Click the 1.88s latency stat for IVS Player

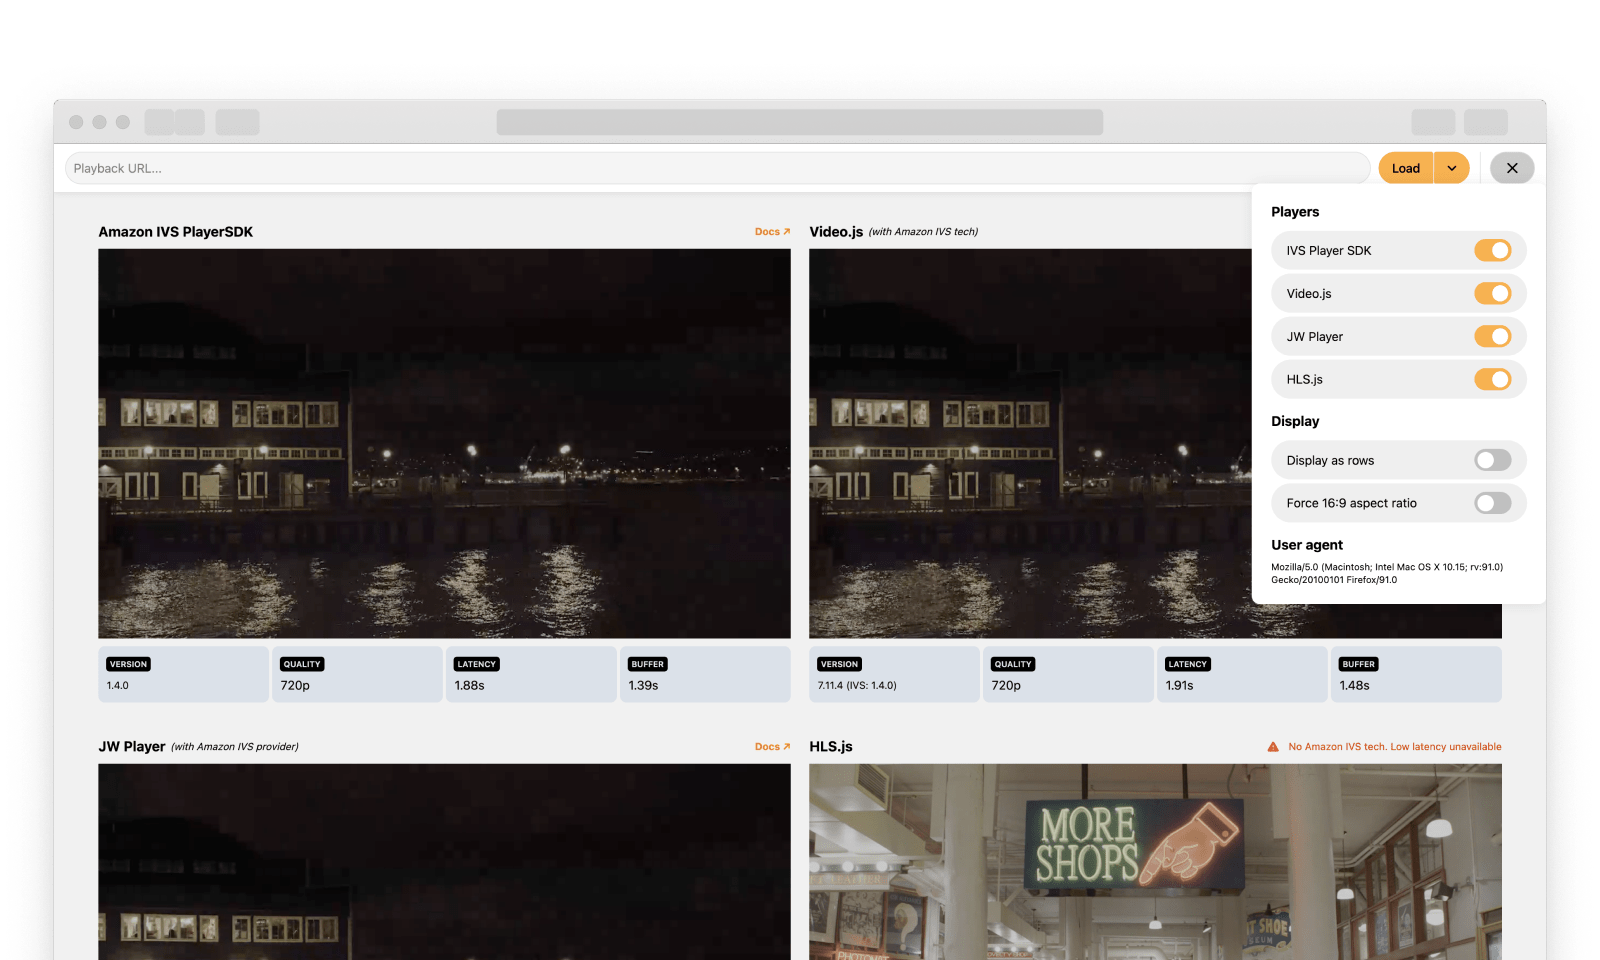click(531, 674)
